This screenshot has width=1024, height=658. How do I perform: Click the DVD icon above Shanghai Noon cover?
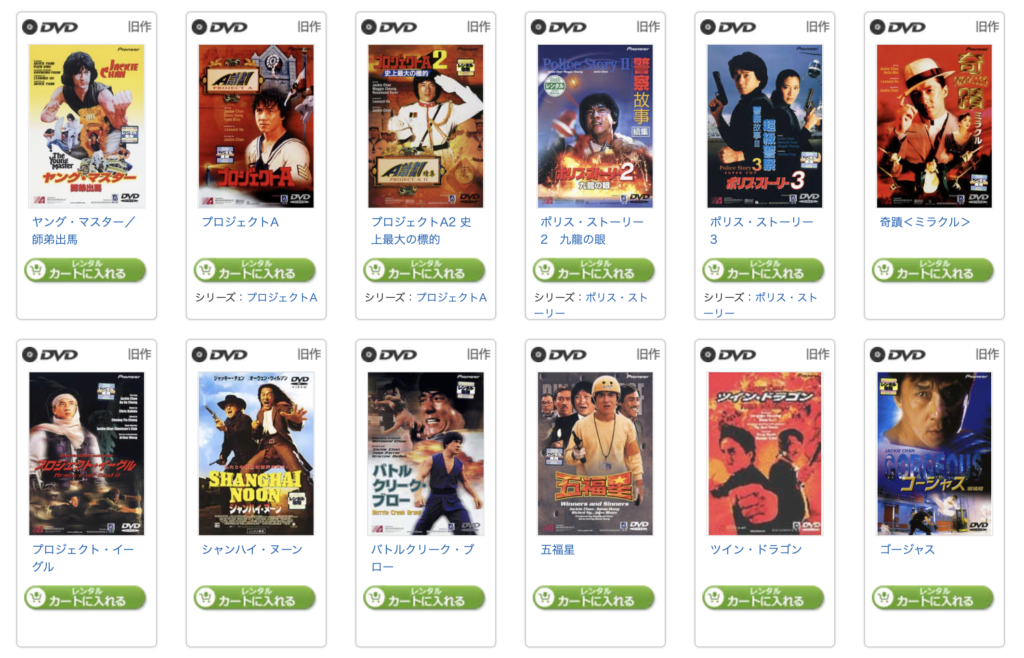(219, 354)
